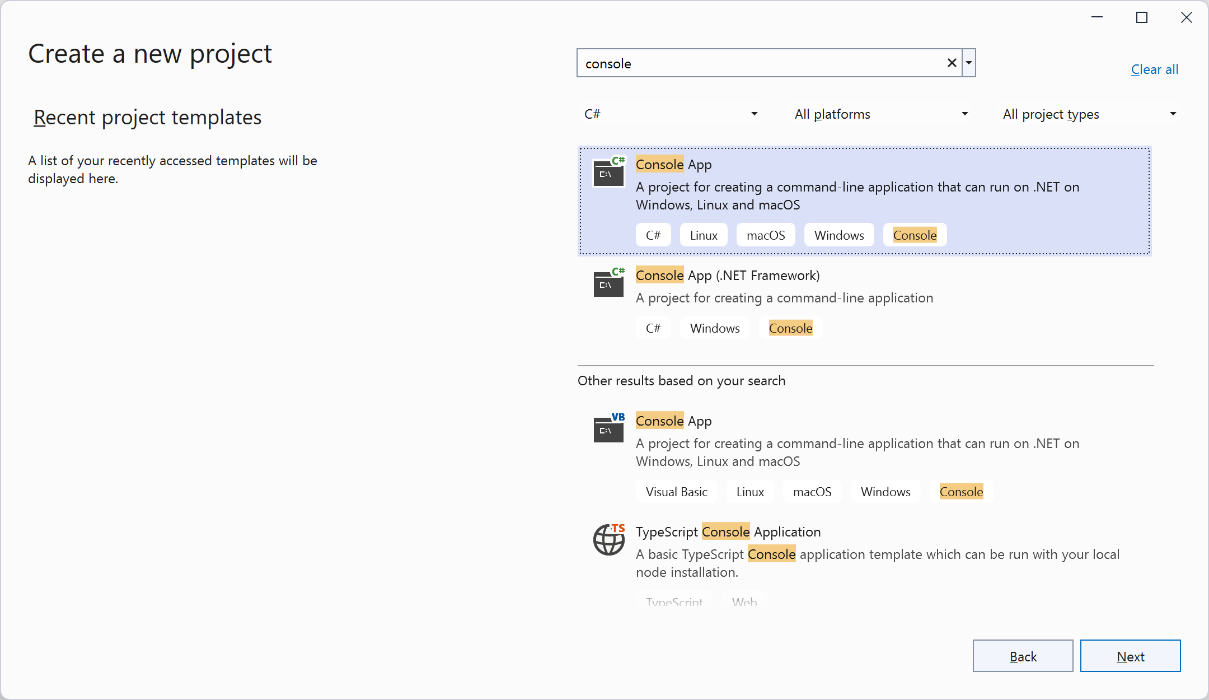This screenshot has width=1209, height=700.
Task: Open the search history dropdown arrow
Action: point(969,63)
